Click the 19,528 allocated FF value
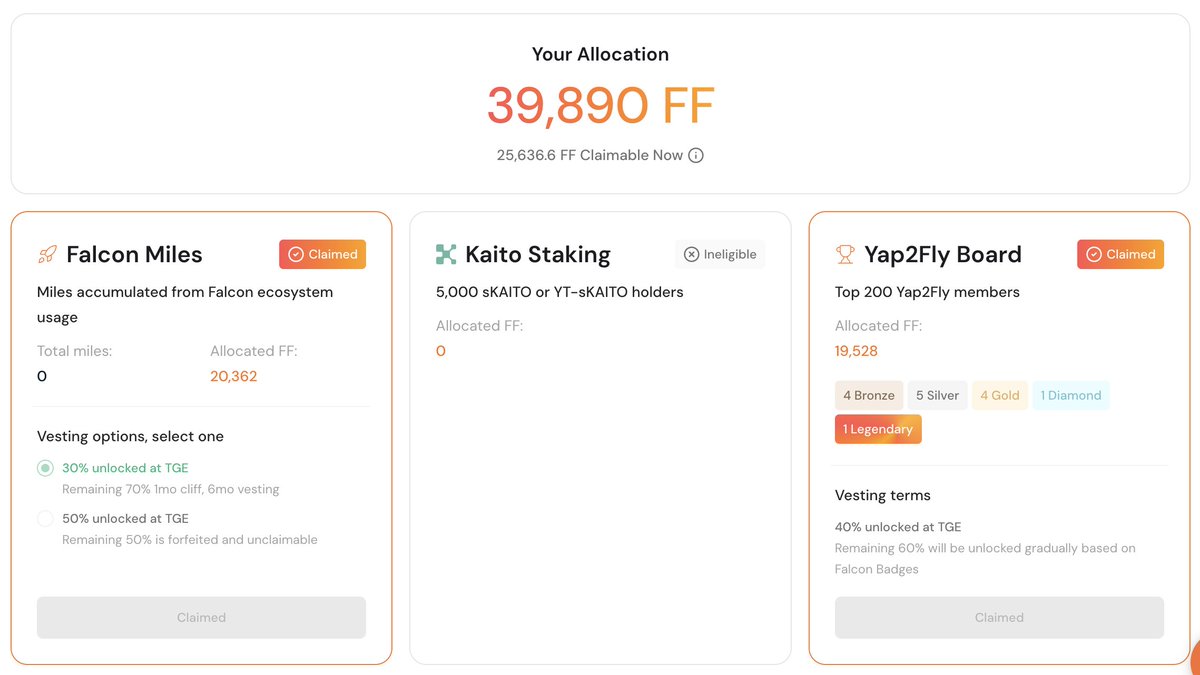Image resolution: width=1200 pixels, height=675 pixels. [856, 351]
